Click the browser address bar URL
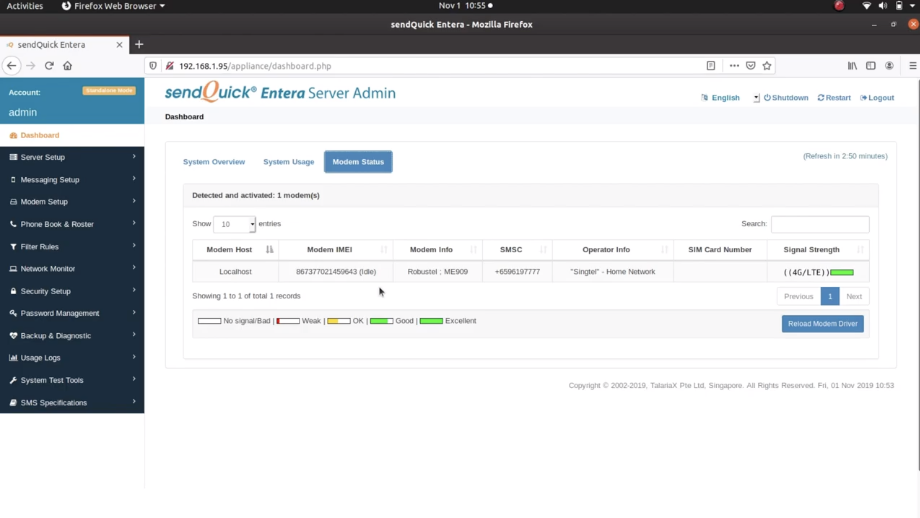Screen dimensions: 920x518 255,66
